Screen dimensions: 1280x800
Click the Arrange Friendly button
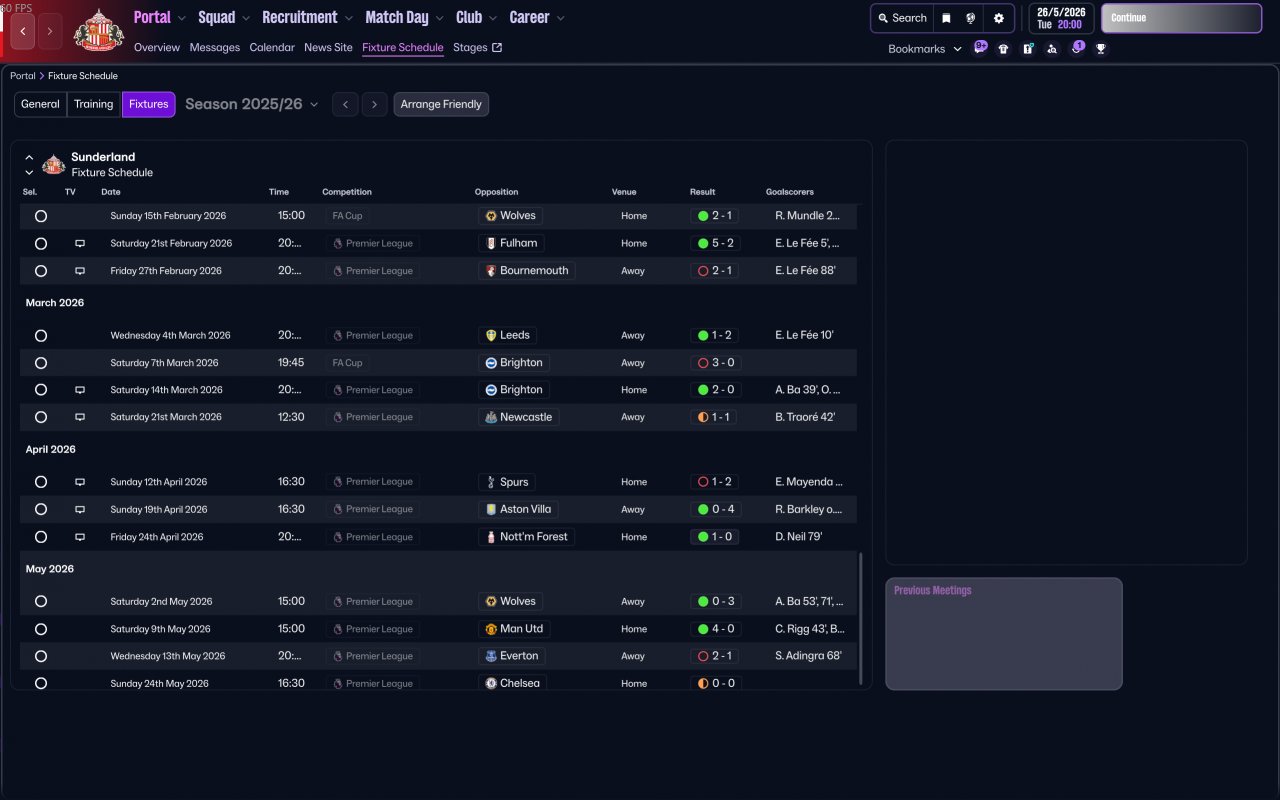point(441,104)
